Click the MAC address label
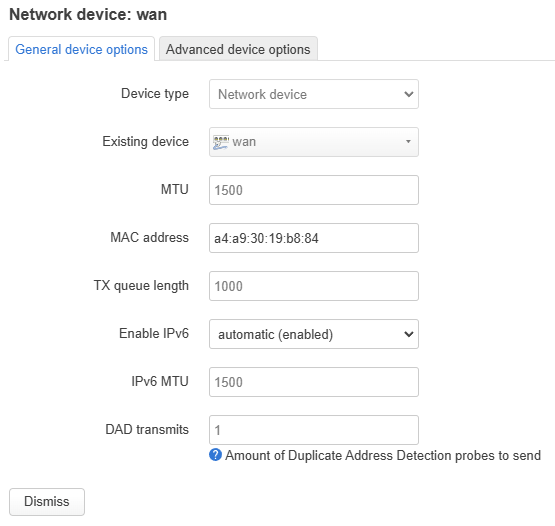 (x=149, y=238)
